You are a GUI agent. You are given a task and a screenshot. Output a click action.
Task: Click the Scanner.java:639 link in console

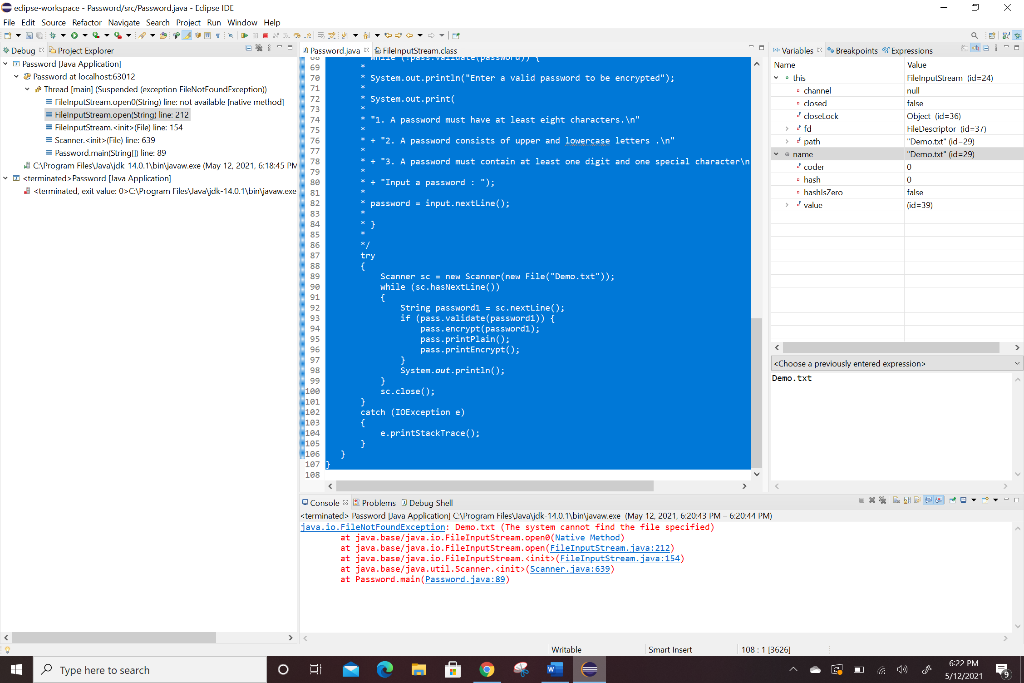pos(570,569)
